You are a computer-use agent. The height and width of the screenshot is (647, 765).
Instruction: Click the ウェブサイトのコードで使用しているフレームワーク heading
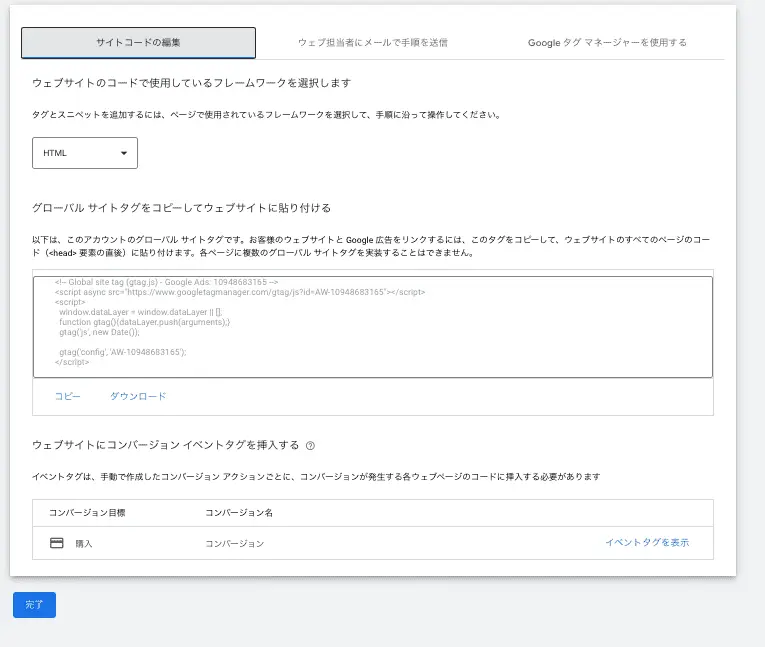[191, 83]
